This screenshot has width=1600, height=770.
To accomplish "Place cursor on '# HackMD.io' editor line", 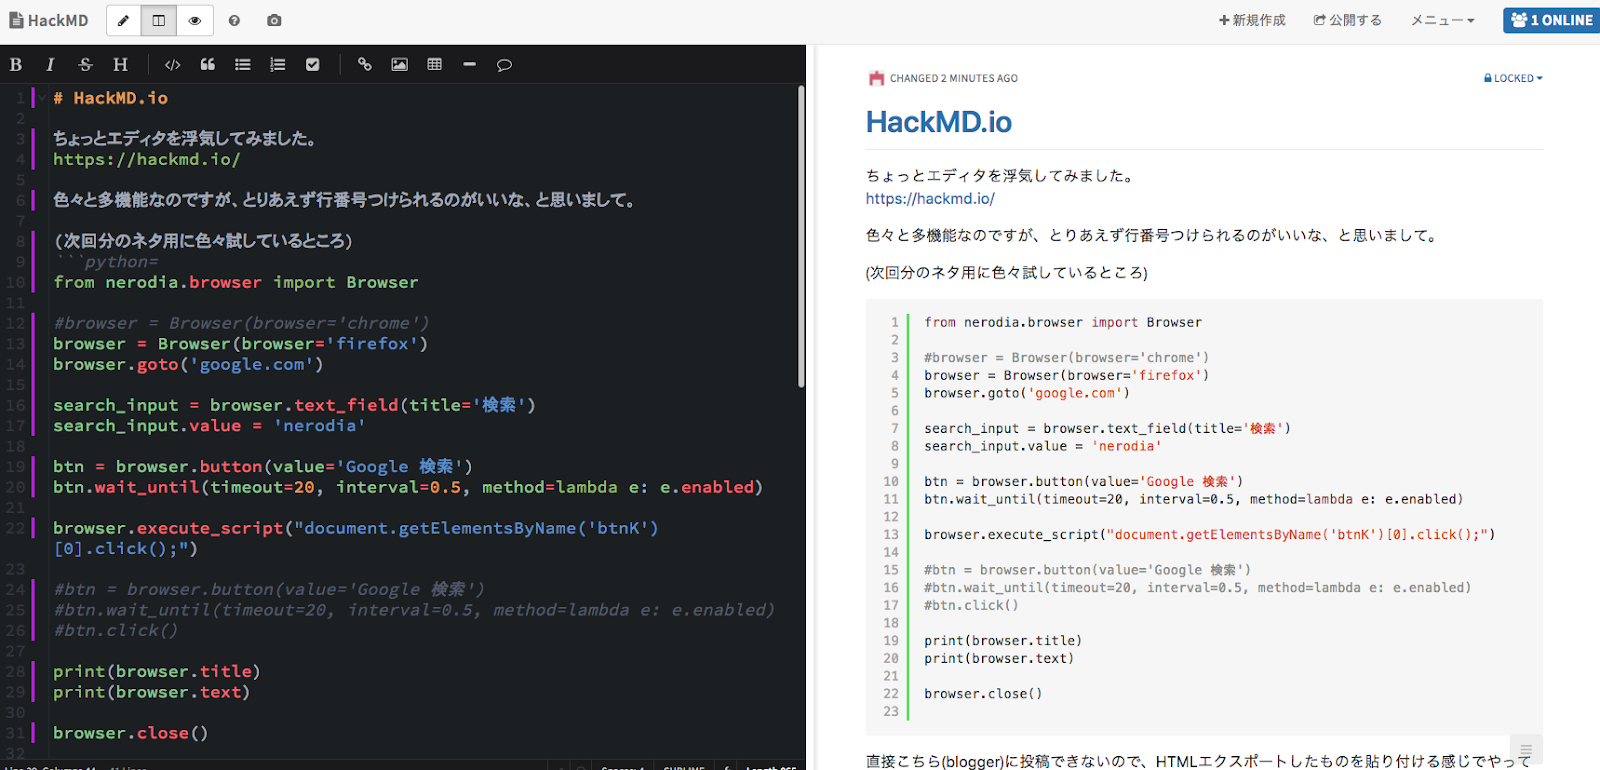I will (111, 98).
